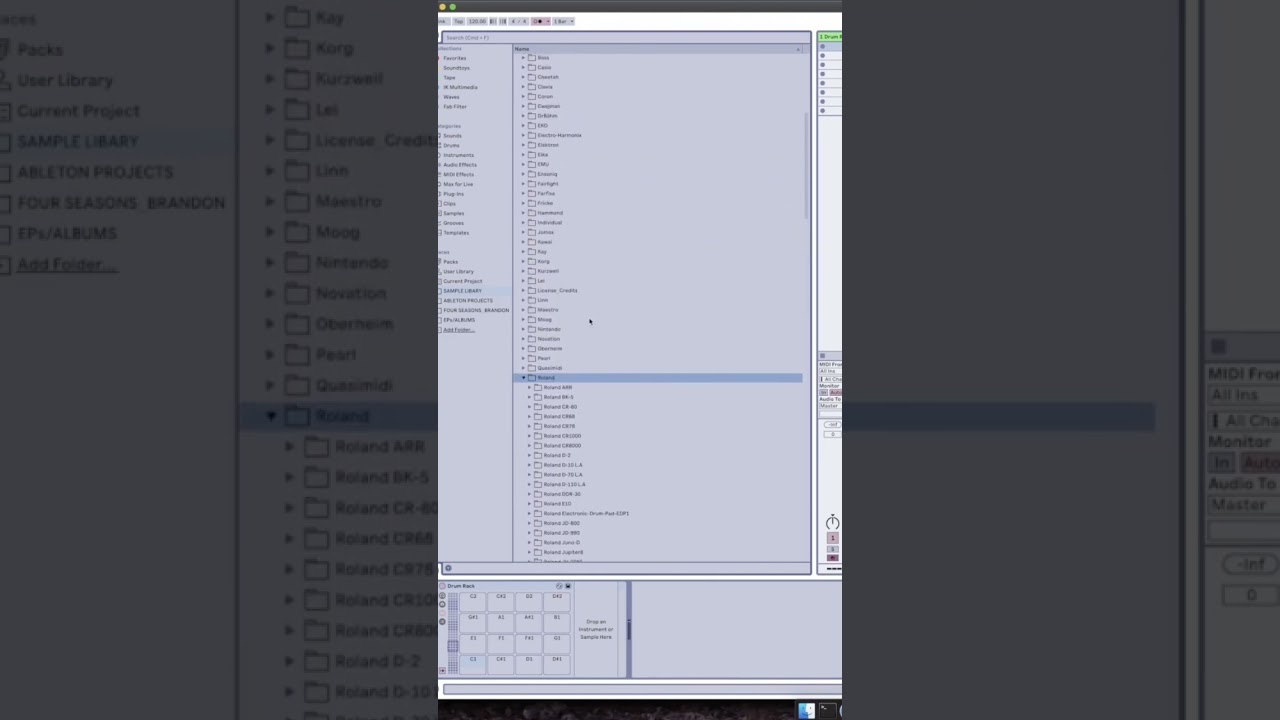
Task: Open the User Library place
Action: pos(459,272)
